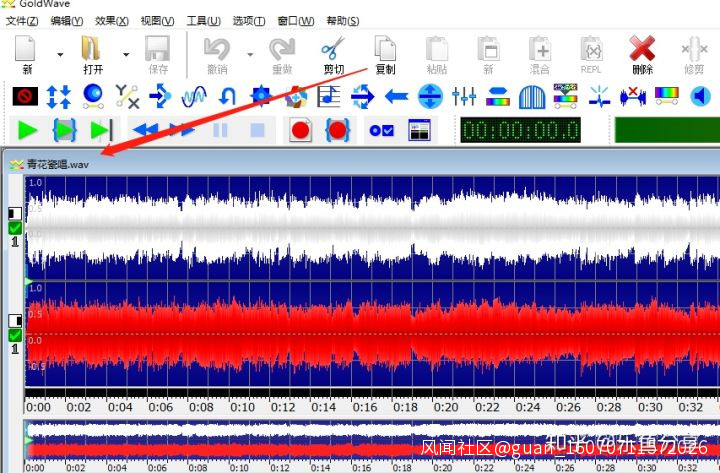Record into selection with bracketed red button
The width and height of the screenshot is (720, 473).
338,130
